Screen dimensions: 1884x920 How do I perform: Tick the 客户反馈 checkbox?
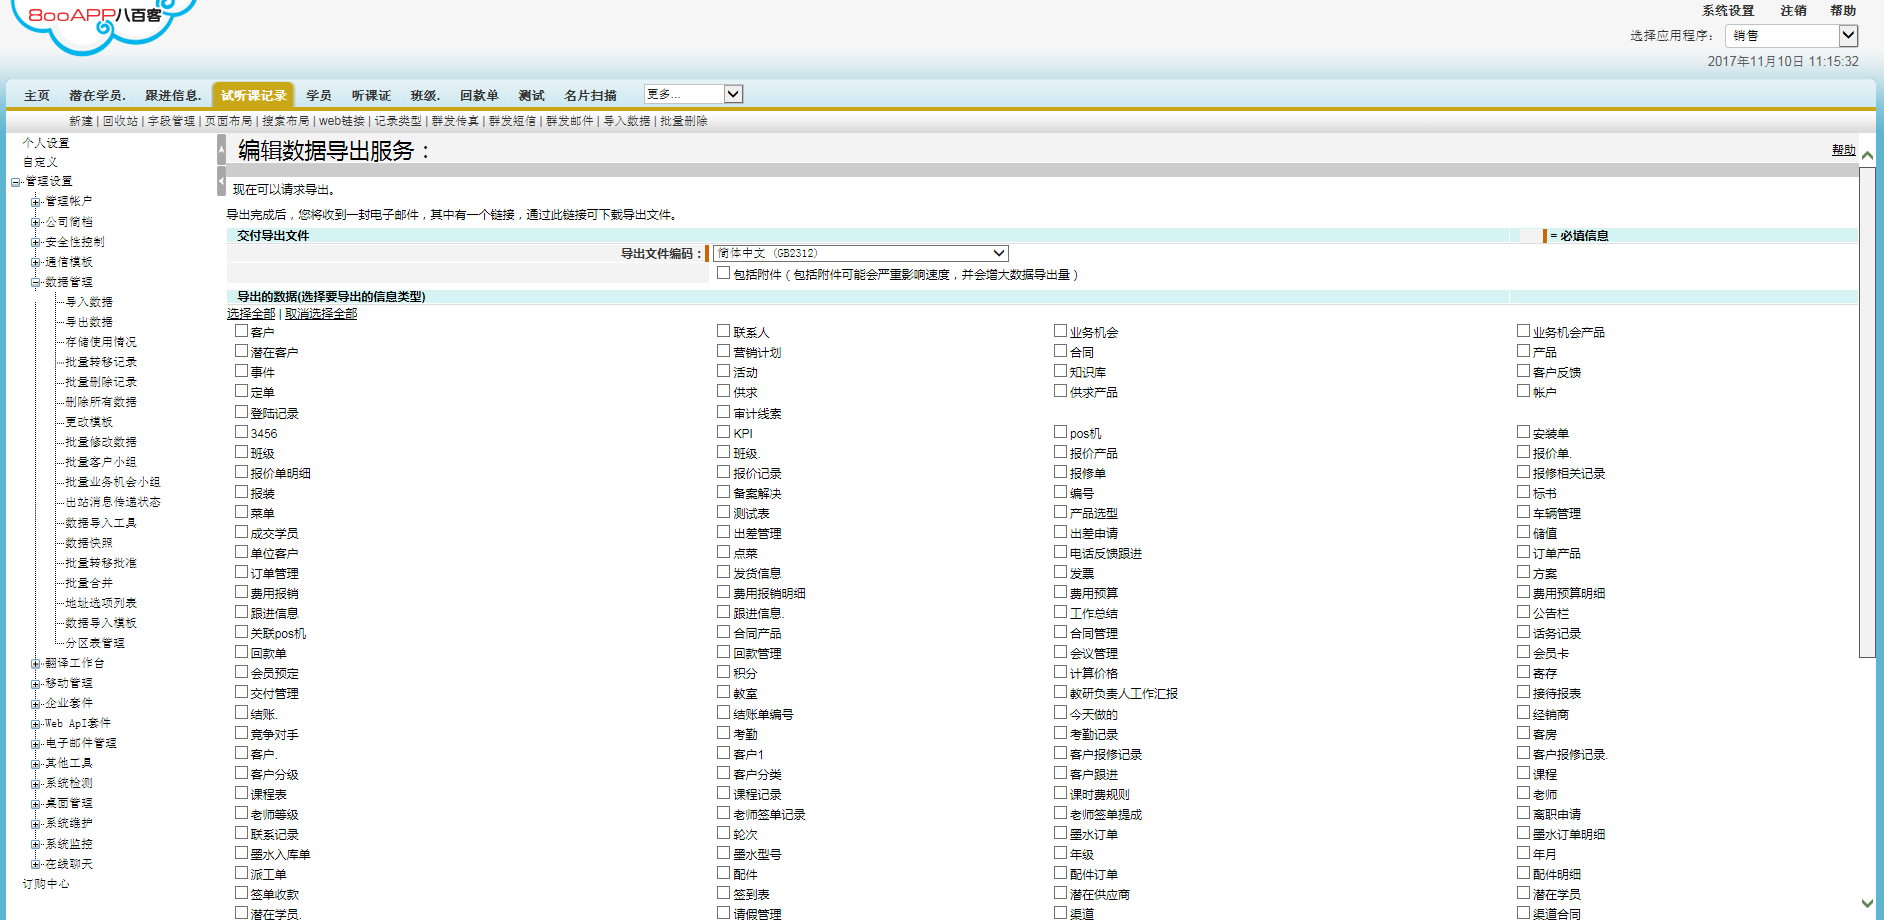(x=1523, y=371)
